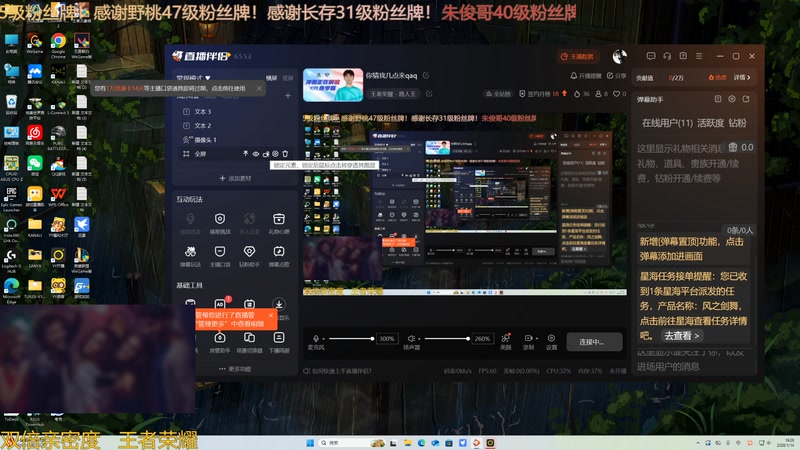The height and width of the screenshot is (450, 800).
Task: Open the customer service headset icon
Action: tap(667, 56)
